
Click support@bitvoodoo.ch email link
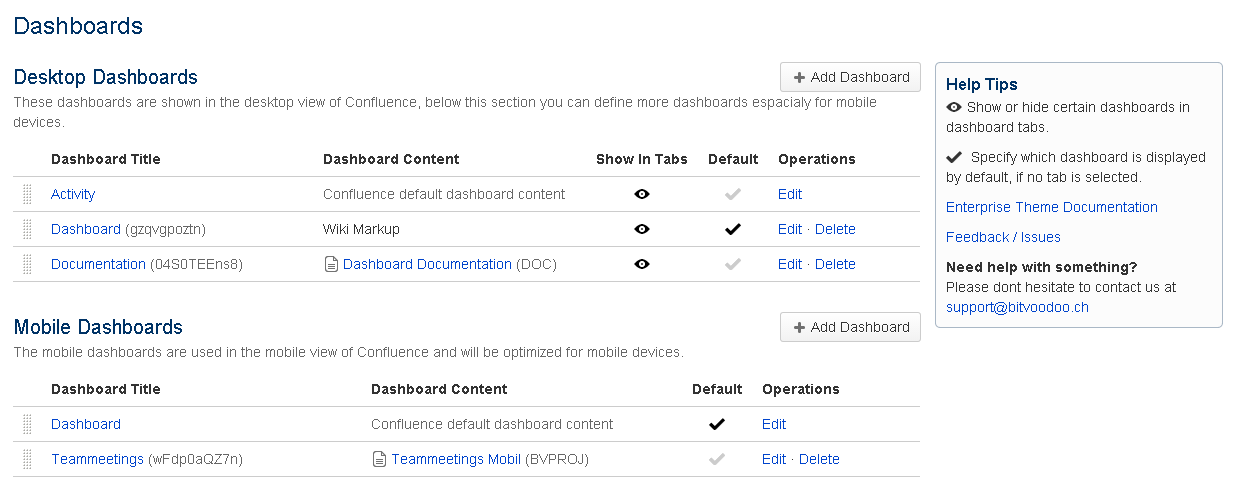(1017, 307)
